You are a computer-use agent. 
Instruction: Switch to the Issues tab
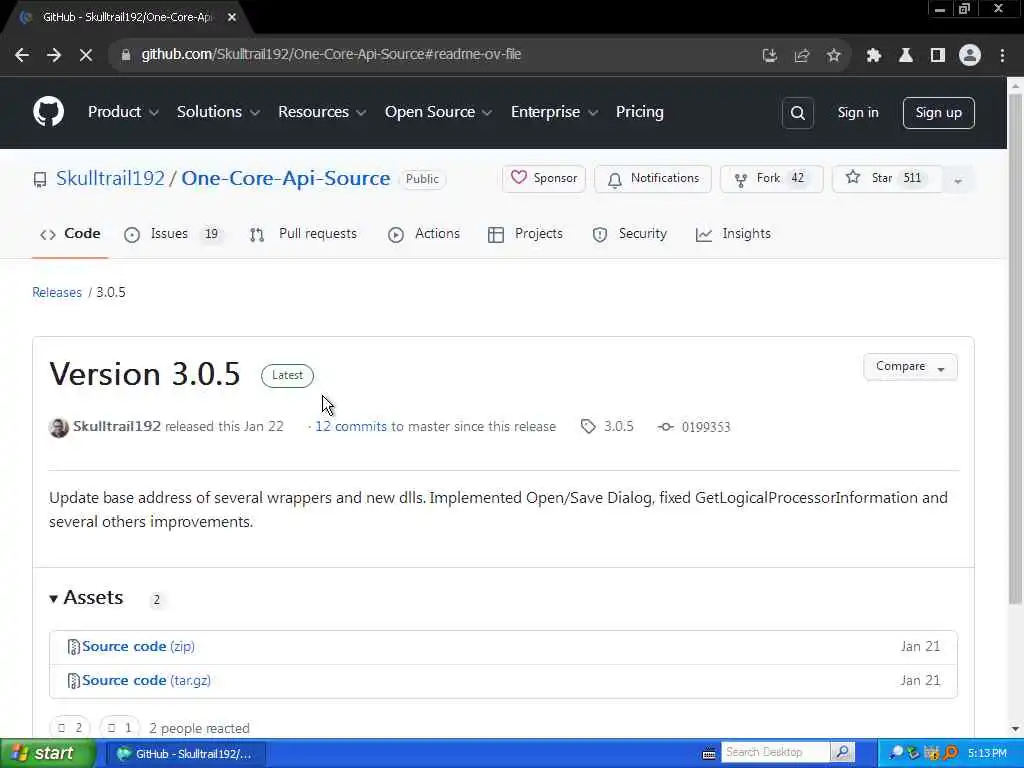[172, 234]
